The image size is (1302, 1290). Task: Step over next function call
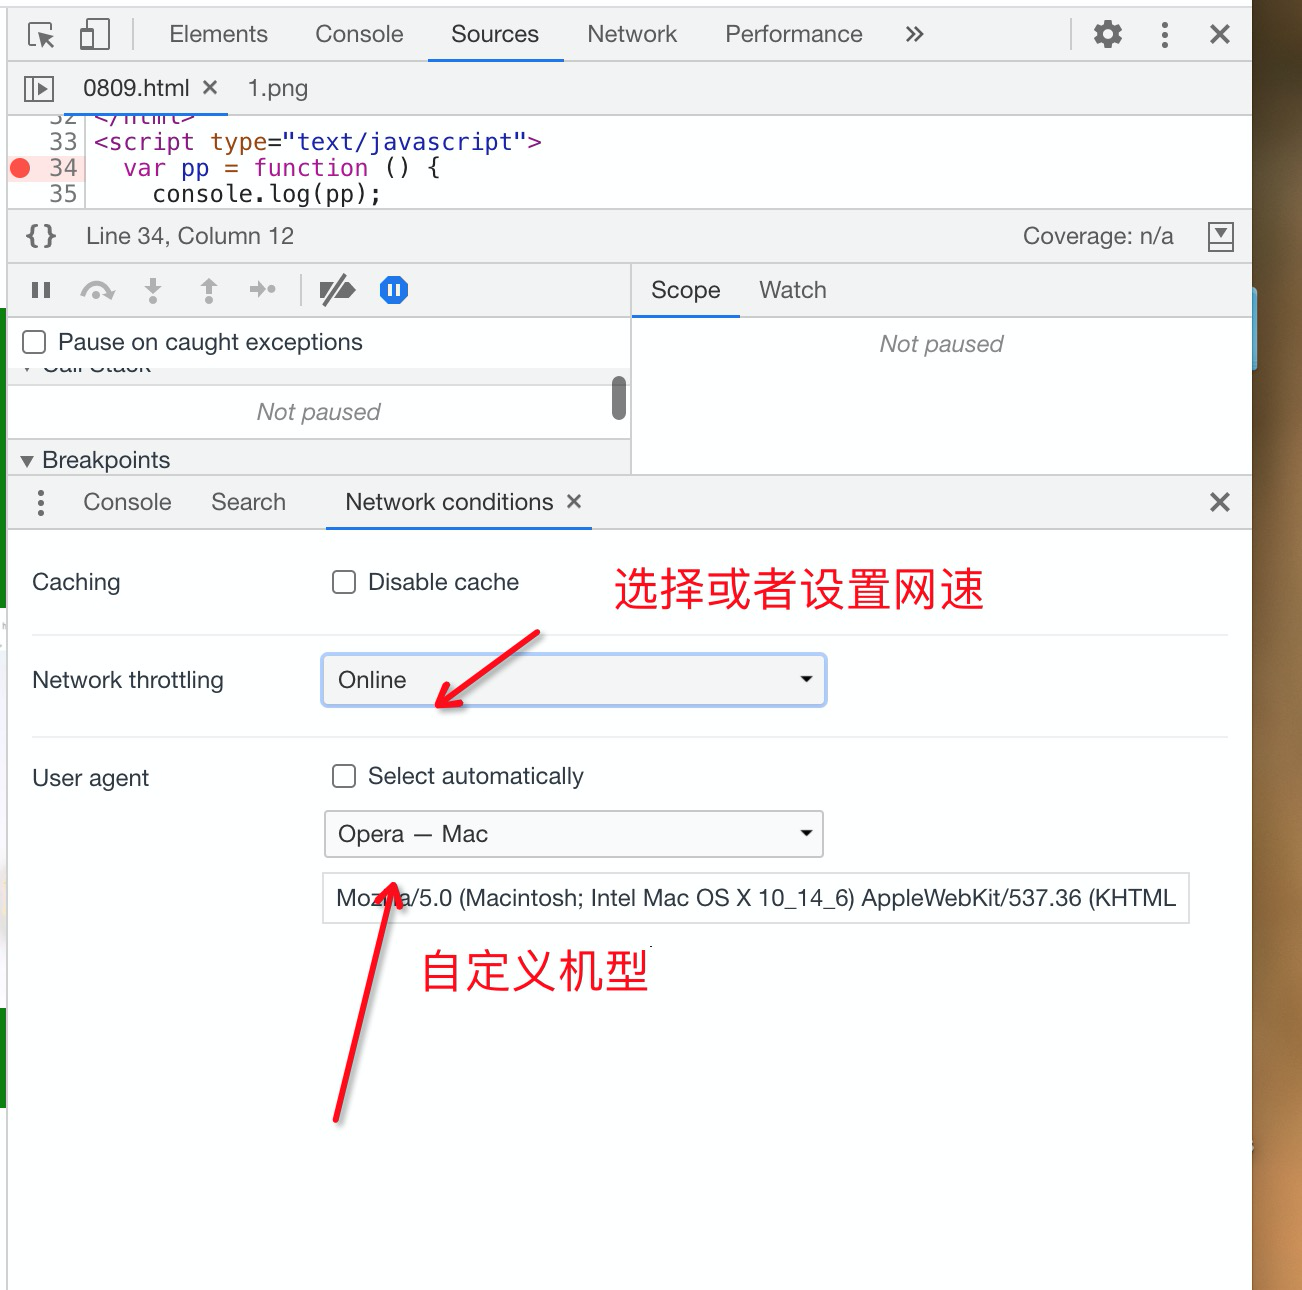tap(97, 290)
